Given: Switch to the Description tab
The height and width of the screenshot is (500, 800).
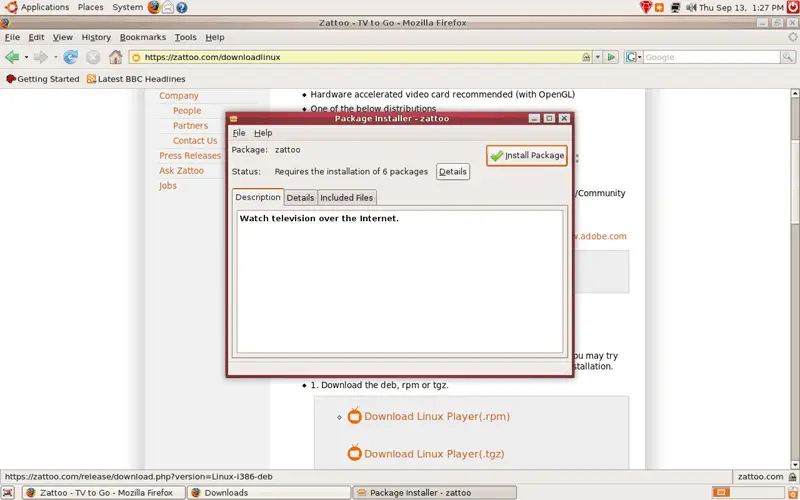Looking at the screenshot, I should (258, 197).
